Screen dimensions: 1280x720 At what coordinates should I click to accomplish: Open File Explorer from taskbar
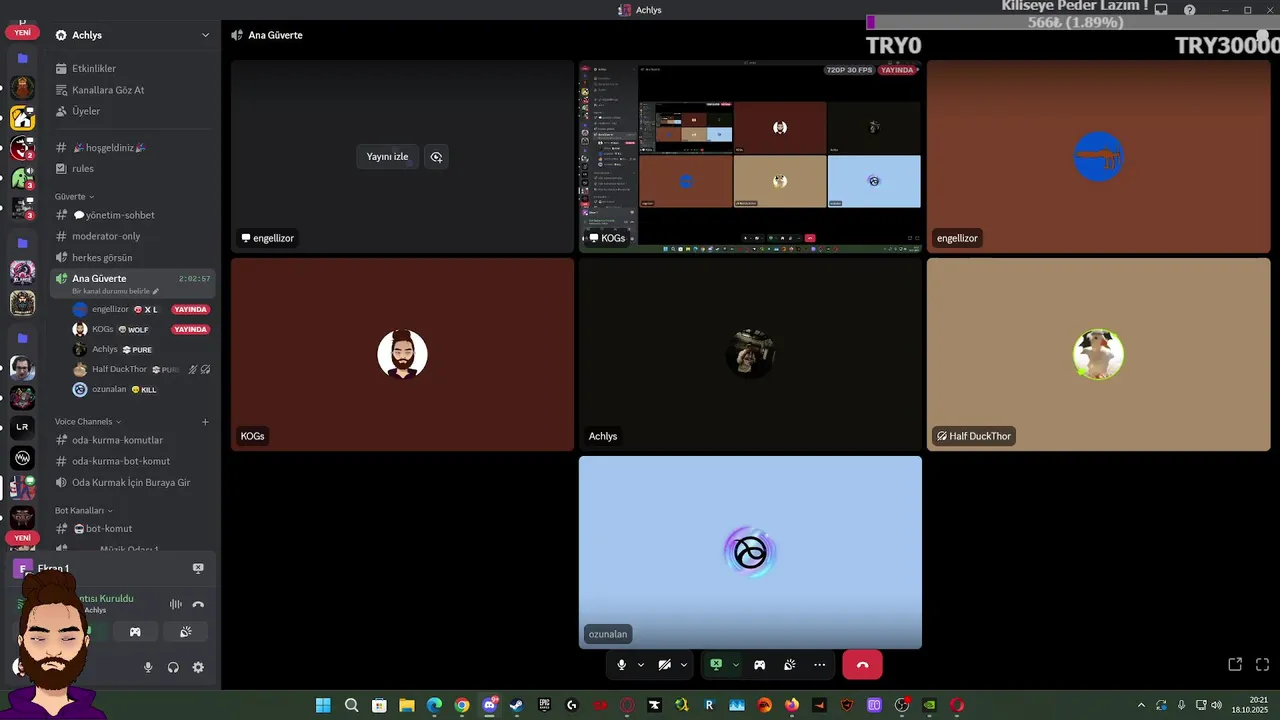(x=407, y=705)
